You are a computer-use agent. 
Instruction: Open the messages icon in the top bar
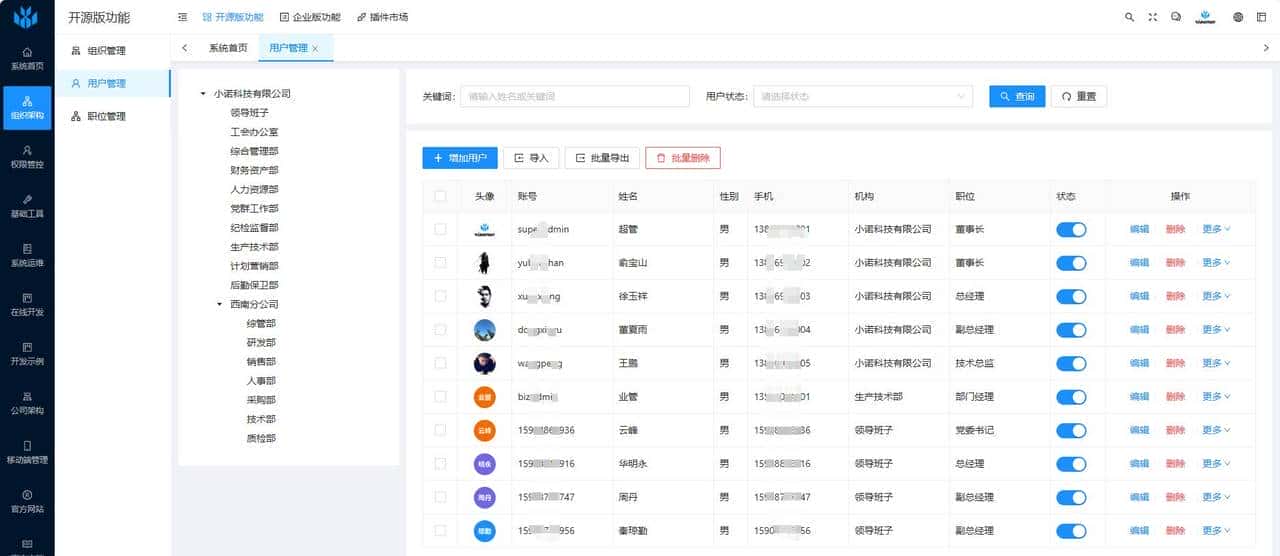pos(1175,17)
